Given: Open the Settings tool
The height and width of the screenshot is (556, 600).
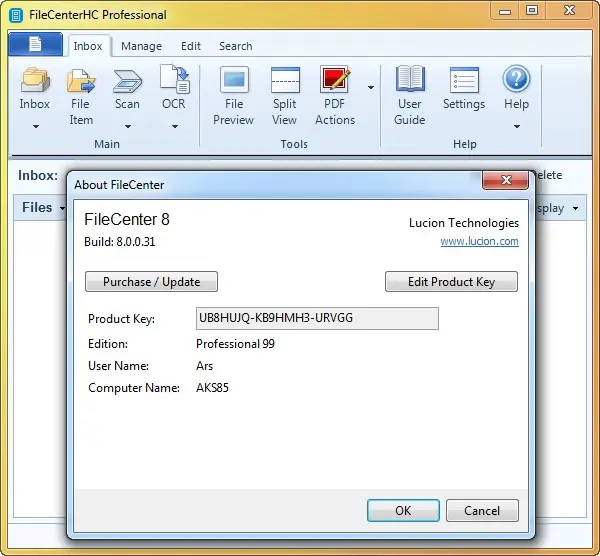Looking at the screenshot, I should 464,89.
